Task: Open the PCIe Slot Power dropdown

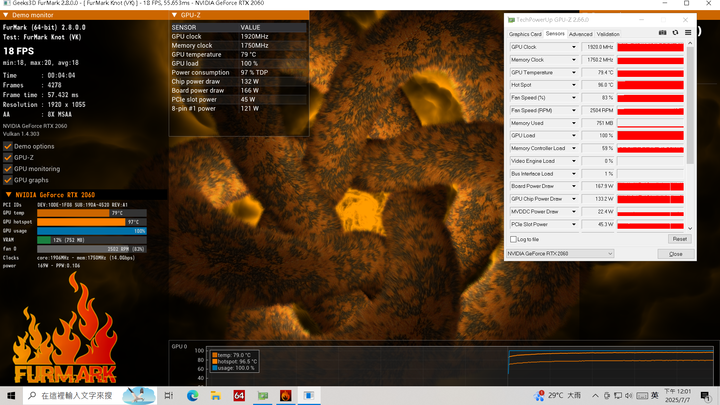Action: point(574,225)
